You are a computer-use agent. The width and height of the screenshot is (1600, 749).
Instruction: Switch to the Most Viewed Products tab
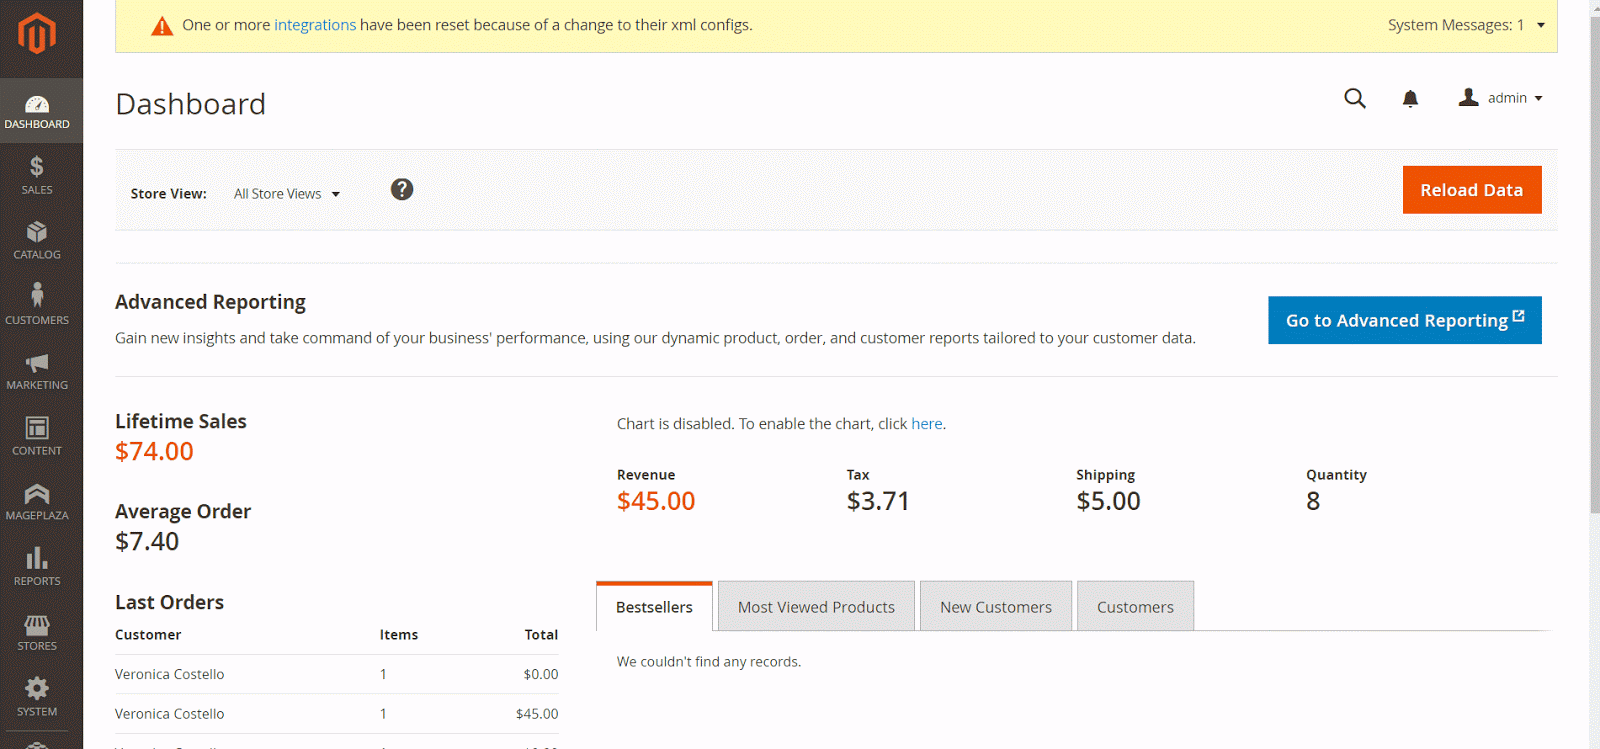click(x=816, y=607)
